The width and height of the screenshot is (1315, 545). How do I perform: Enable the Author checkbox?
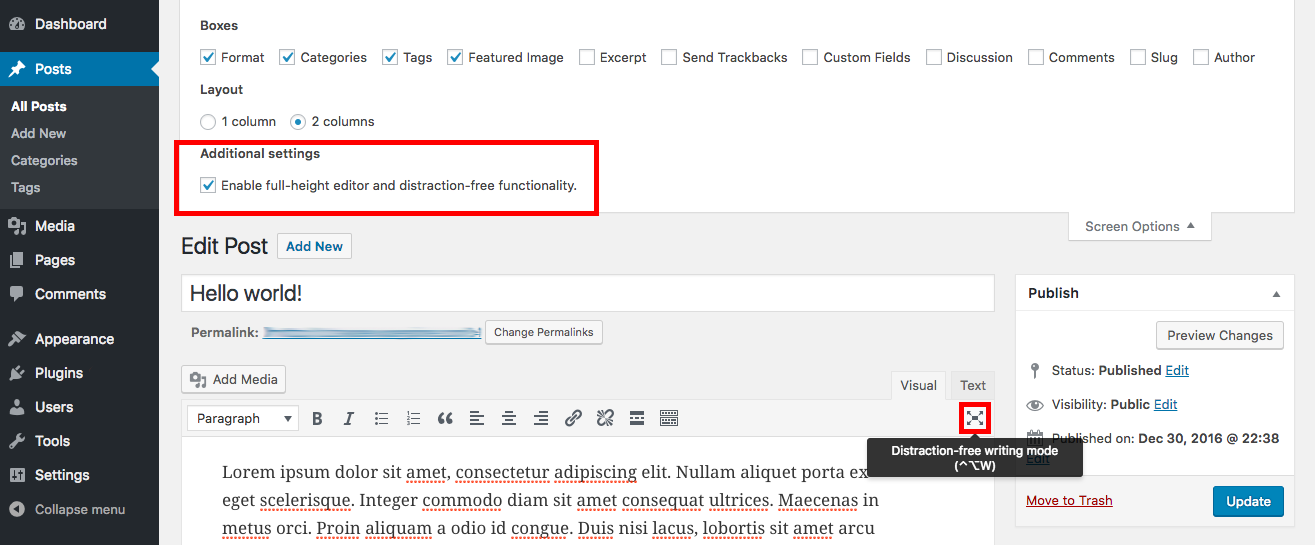(x=1201, y=57)
